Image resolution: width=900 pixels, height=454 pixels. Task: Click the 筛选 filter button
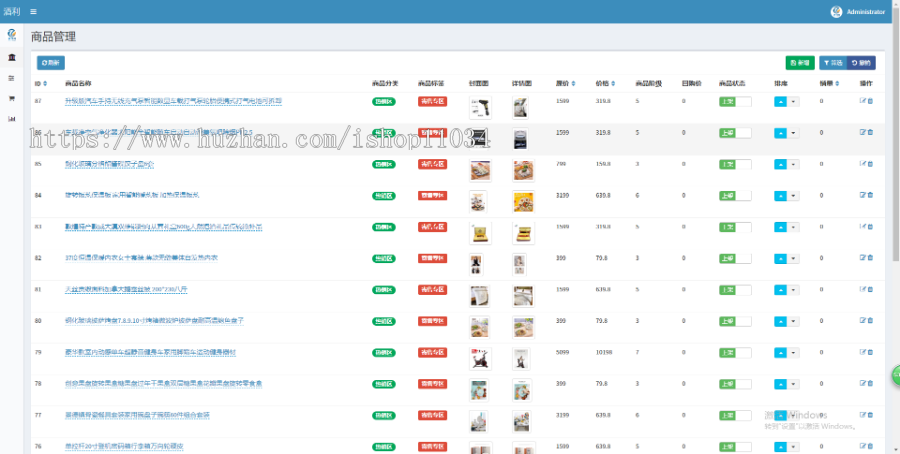833,63
